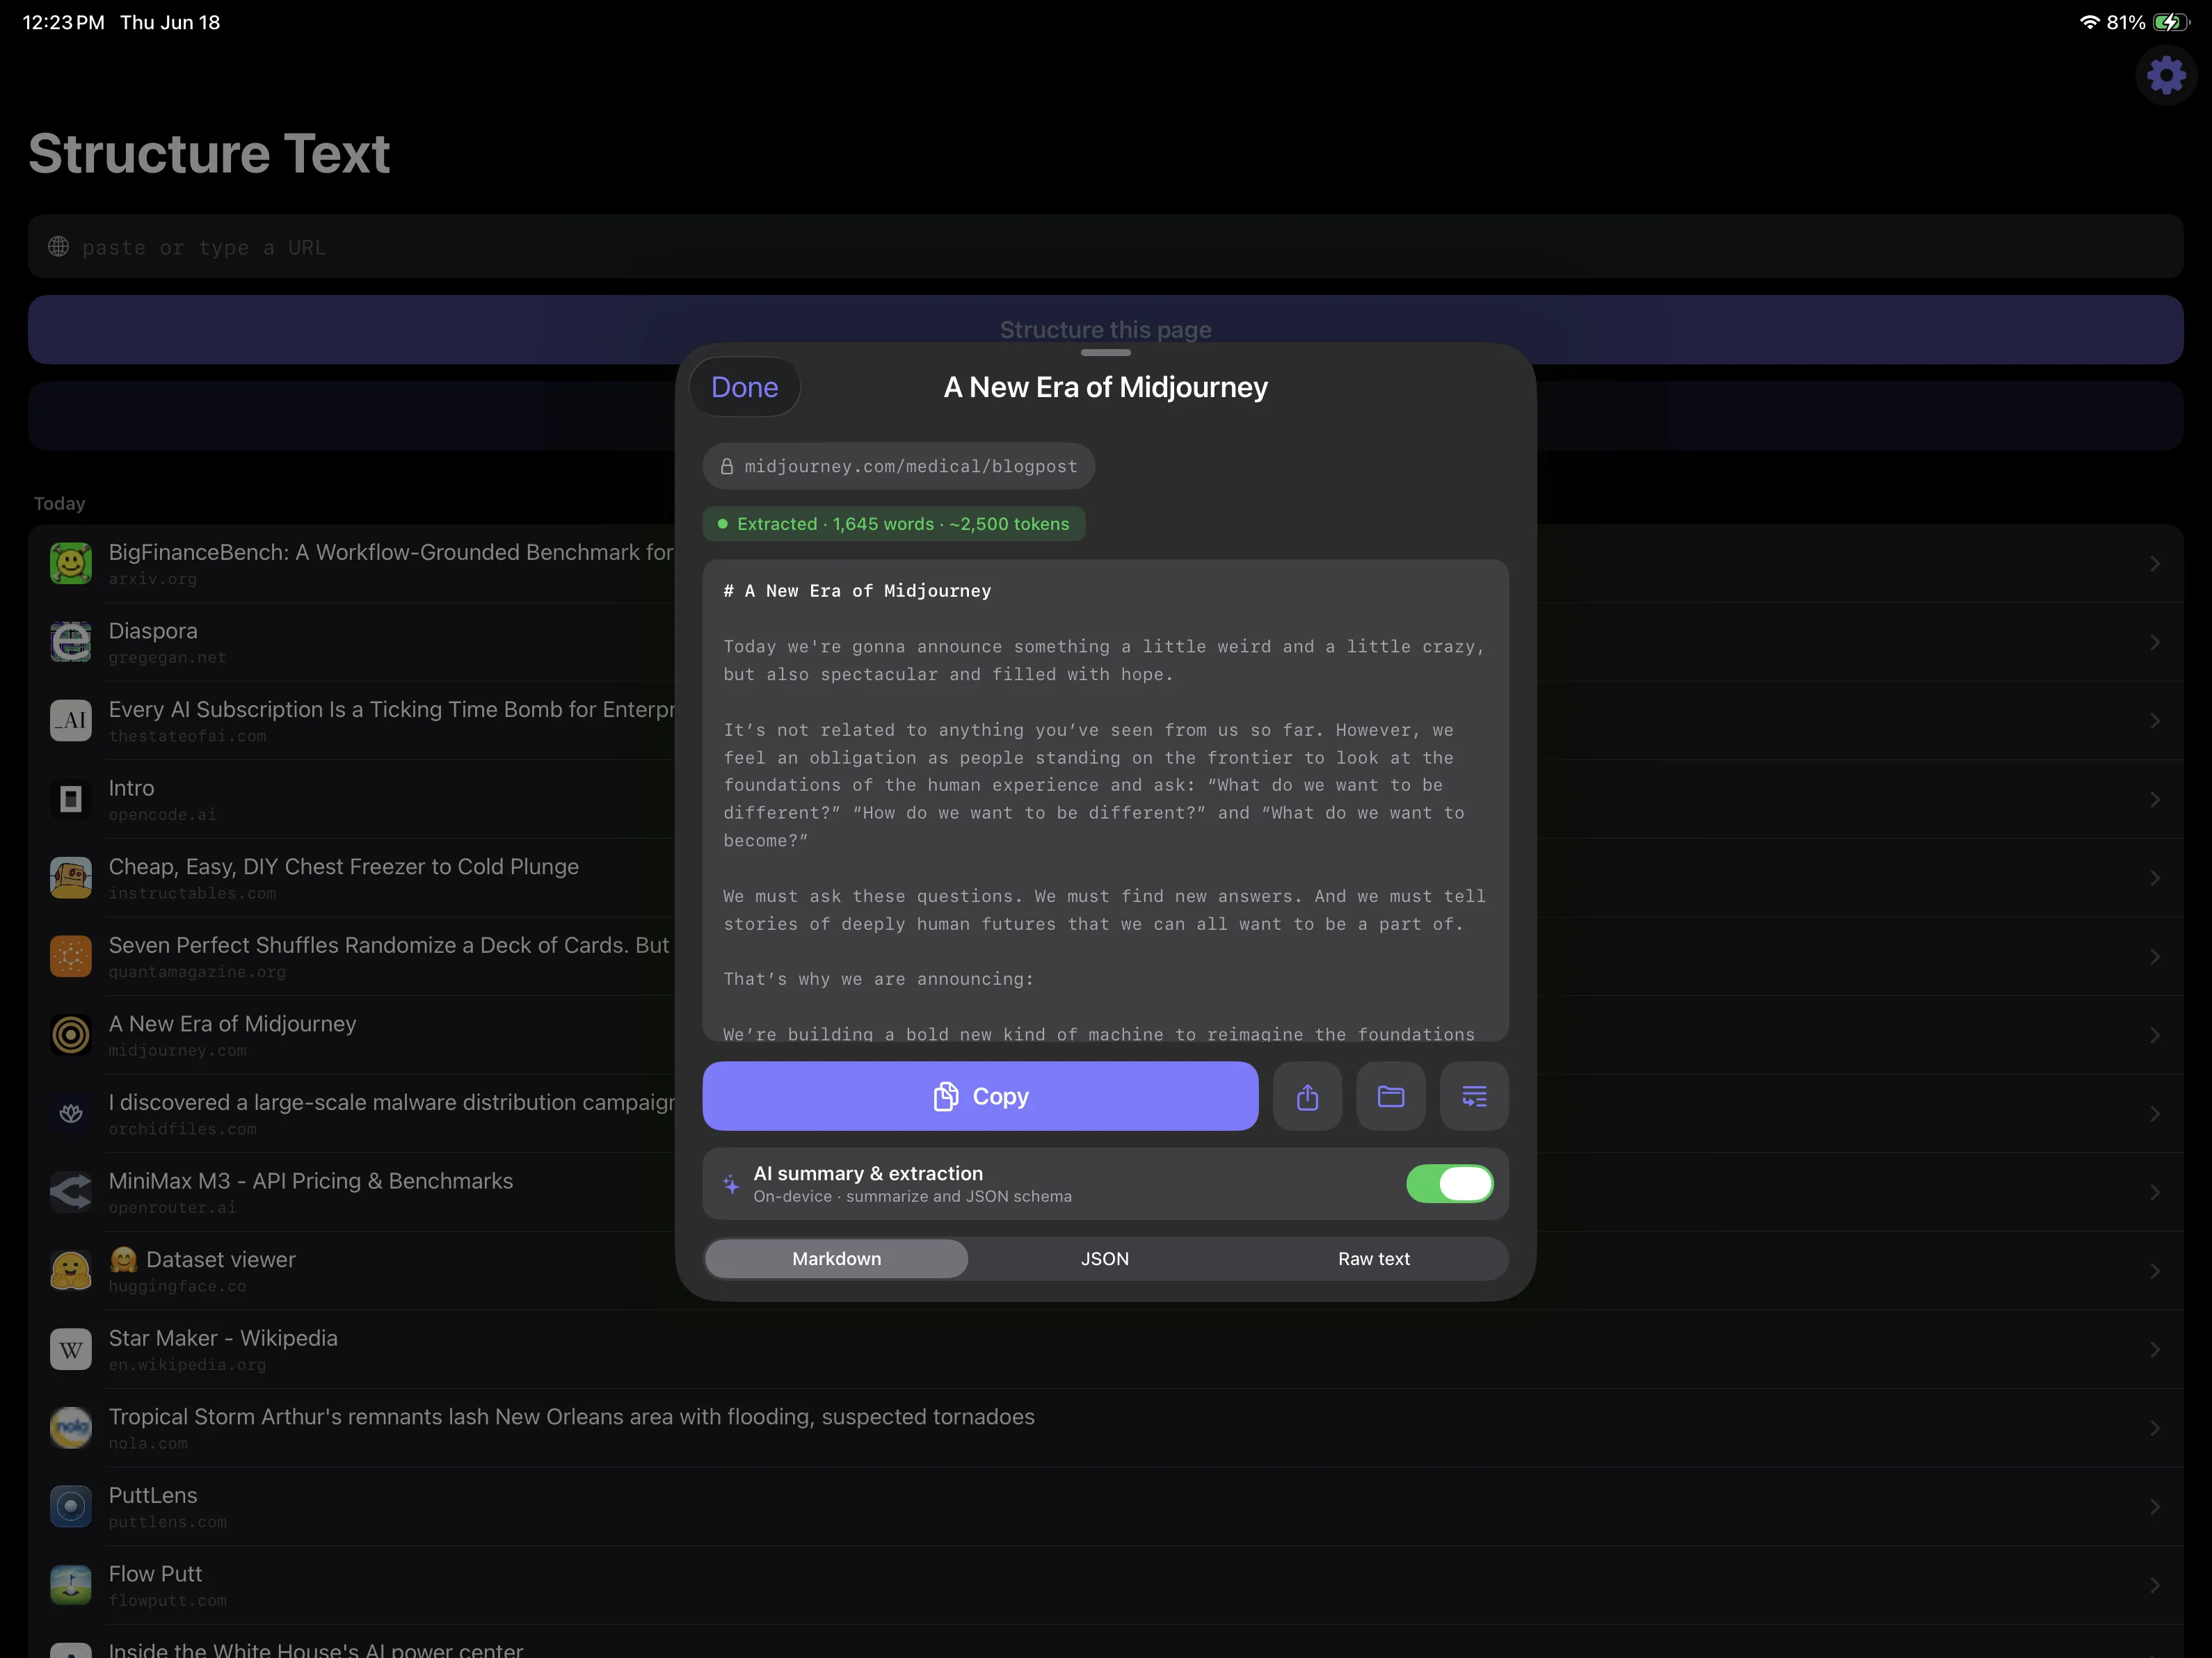Viewport: 2212px width, 1658px height.
Task: Switch to the Markdown tab
Action: [x=837, y=1259]
